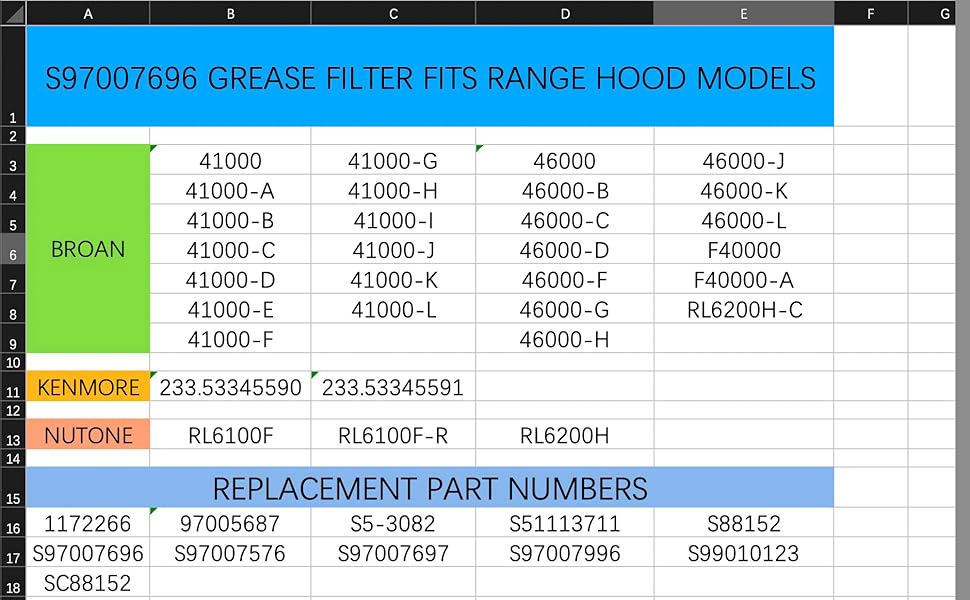
Task: Select part number S99010123 cell
Action: coord(744,552)
